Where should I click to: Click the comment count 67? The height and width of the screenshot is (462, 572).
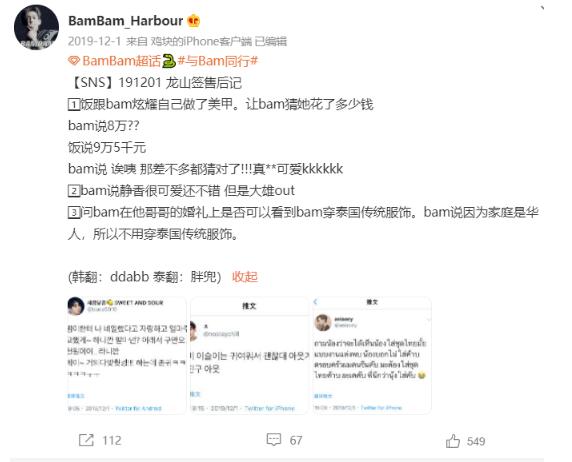point(295,440)
